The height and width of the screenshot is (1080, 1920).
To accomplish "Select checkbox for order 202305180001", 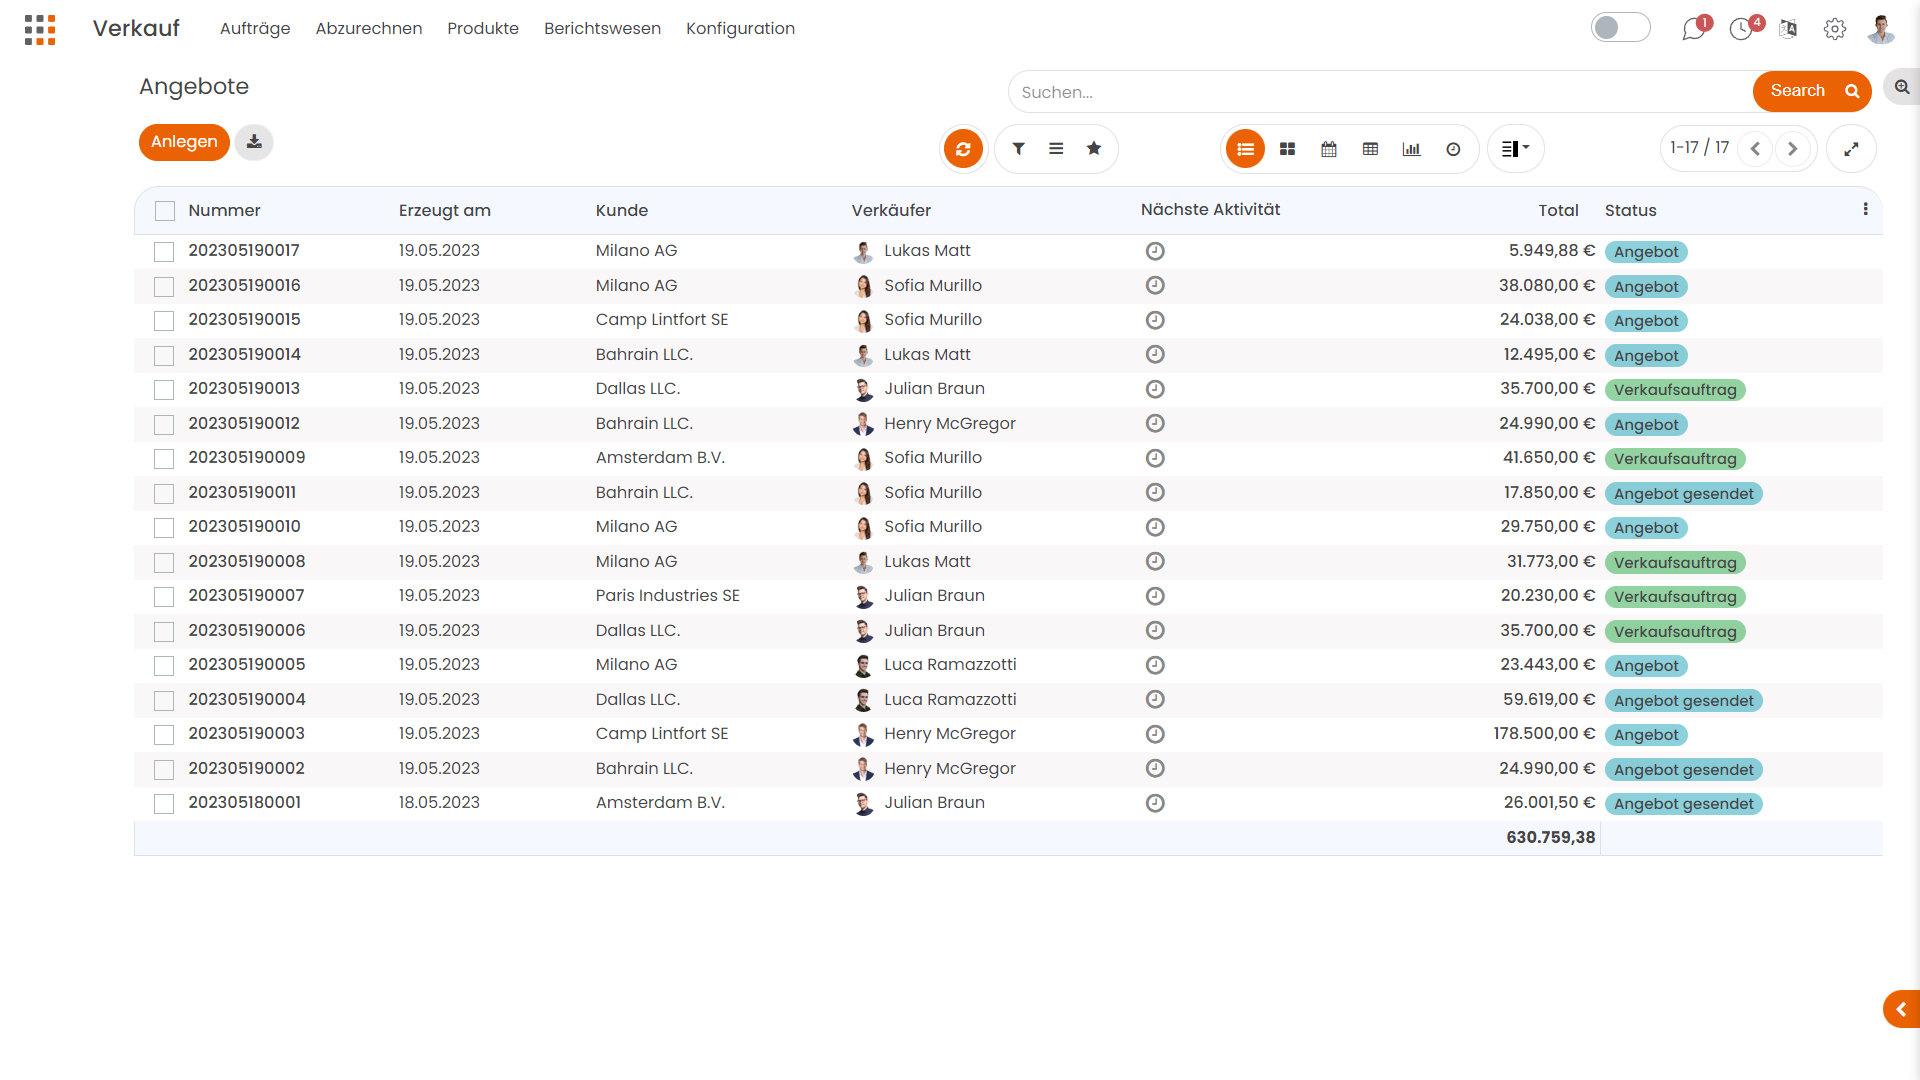I will click(x=164, y=804).
